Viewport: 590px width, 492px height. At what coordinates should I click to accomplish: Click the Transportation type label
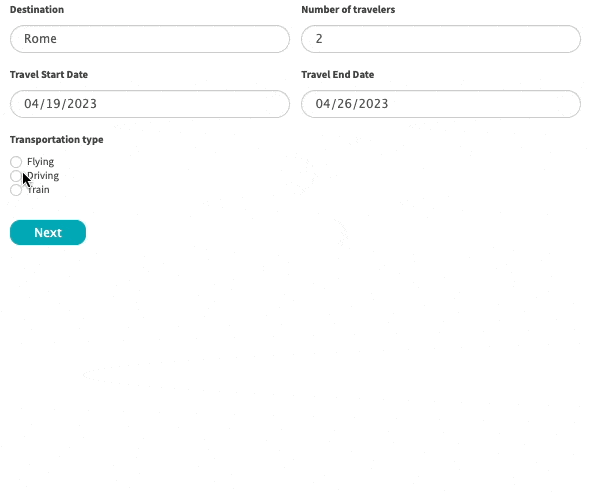[x=56, y=140]
